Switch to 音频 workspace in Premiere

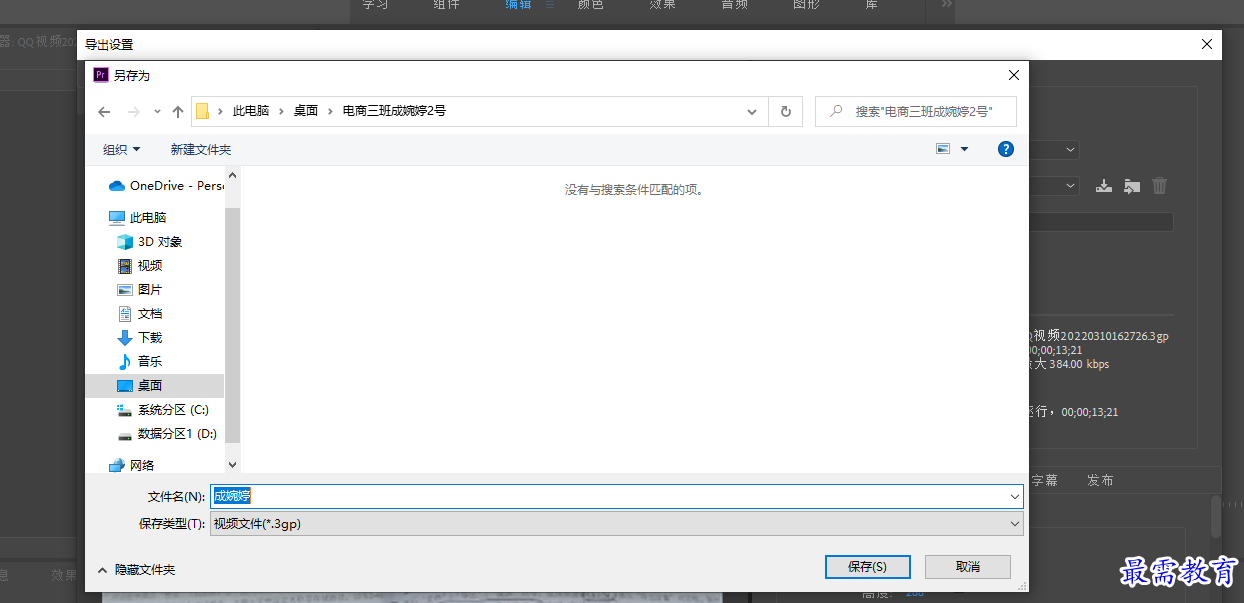[734, 5]
